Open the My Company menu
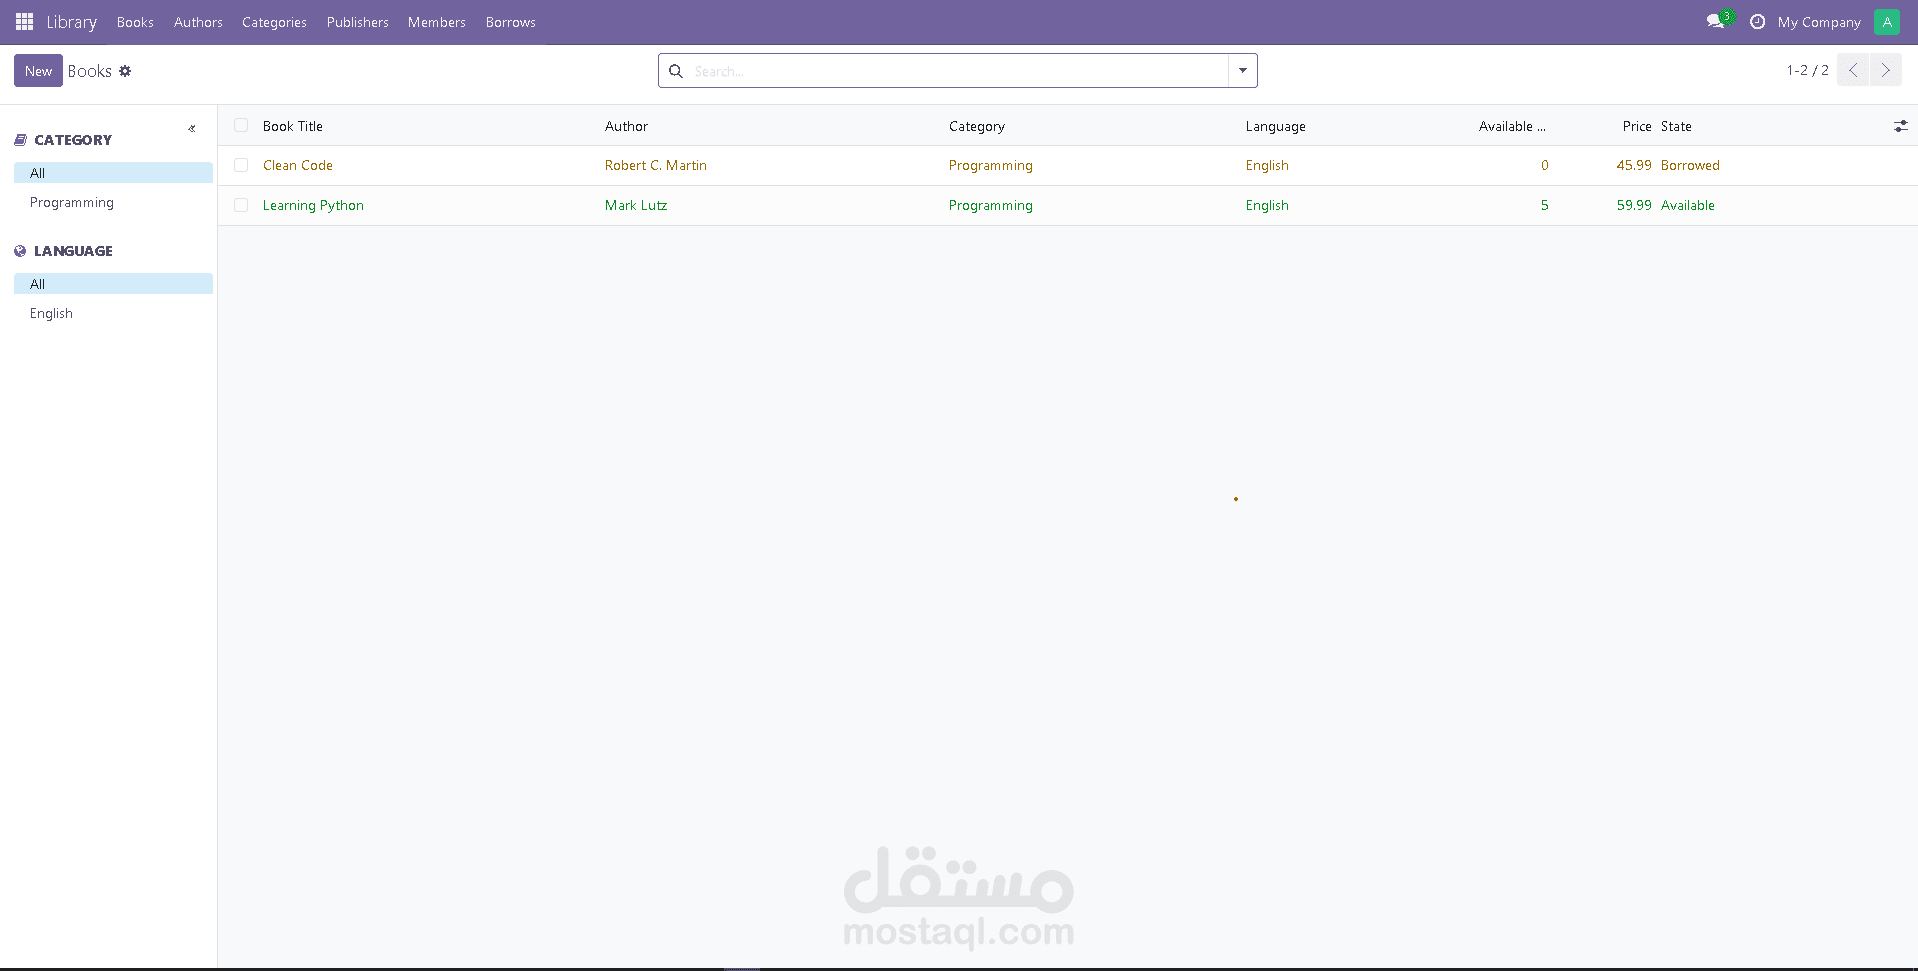The width and height of the screenshot is (1918, 971). point(1818,21)
